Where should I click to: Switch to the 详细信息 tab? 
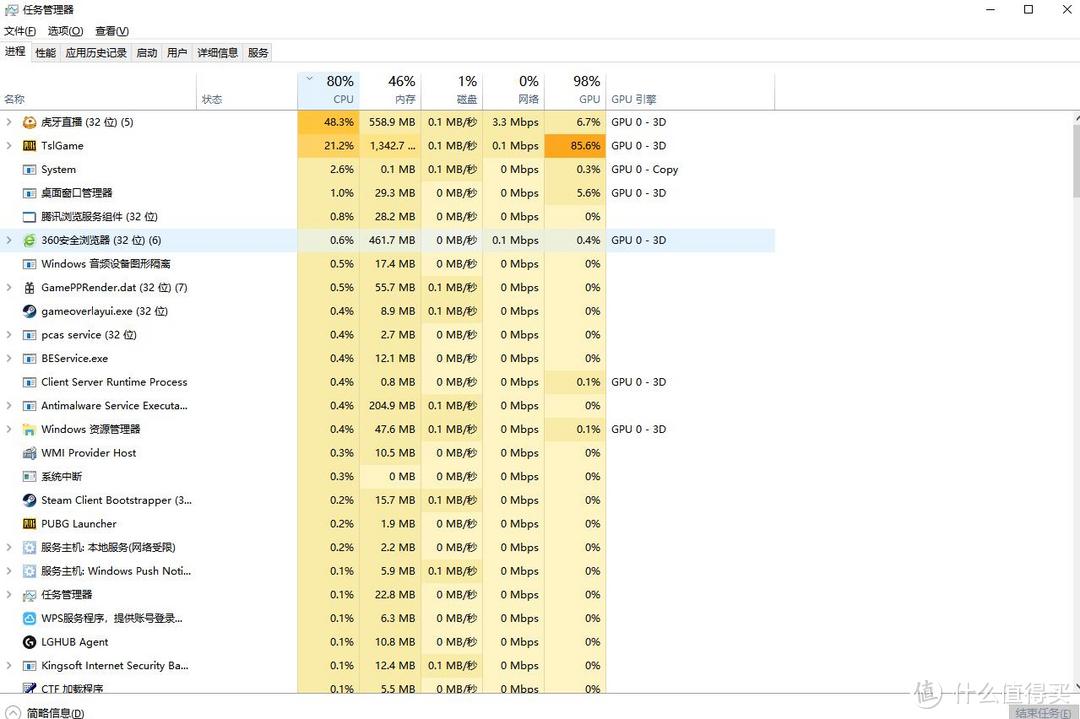coord(218,52)
